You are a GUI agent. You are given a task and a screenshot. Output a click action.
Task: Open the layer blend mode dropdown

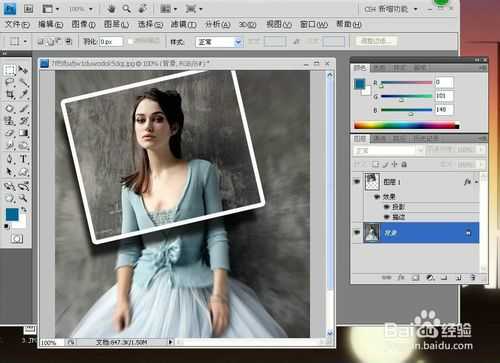[x=388, y=151]
